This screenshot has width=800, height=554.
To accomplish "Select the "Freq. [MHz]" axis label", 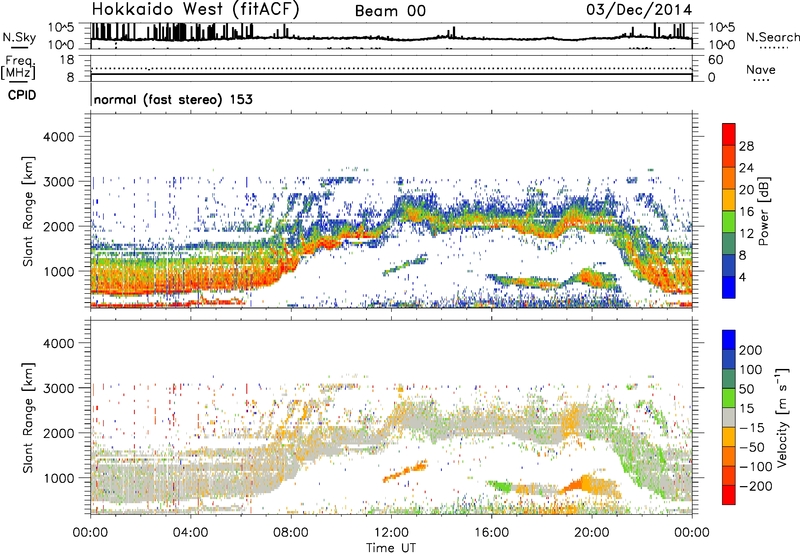I will tap(18, 68).
